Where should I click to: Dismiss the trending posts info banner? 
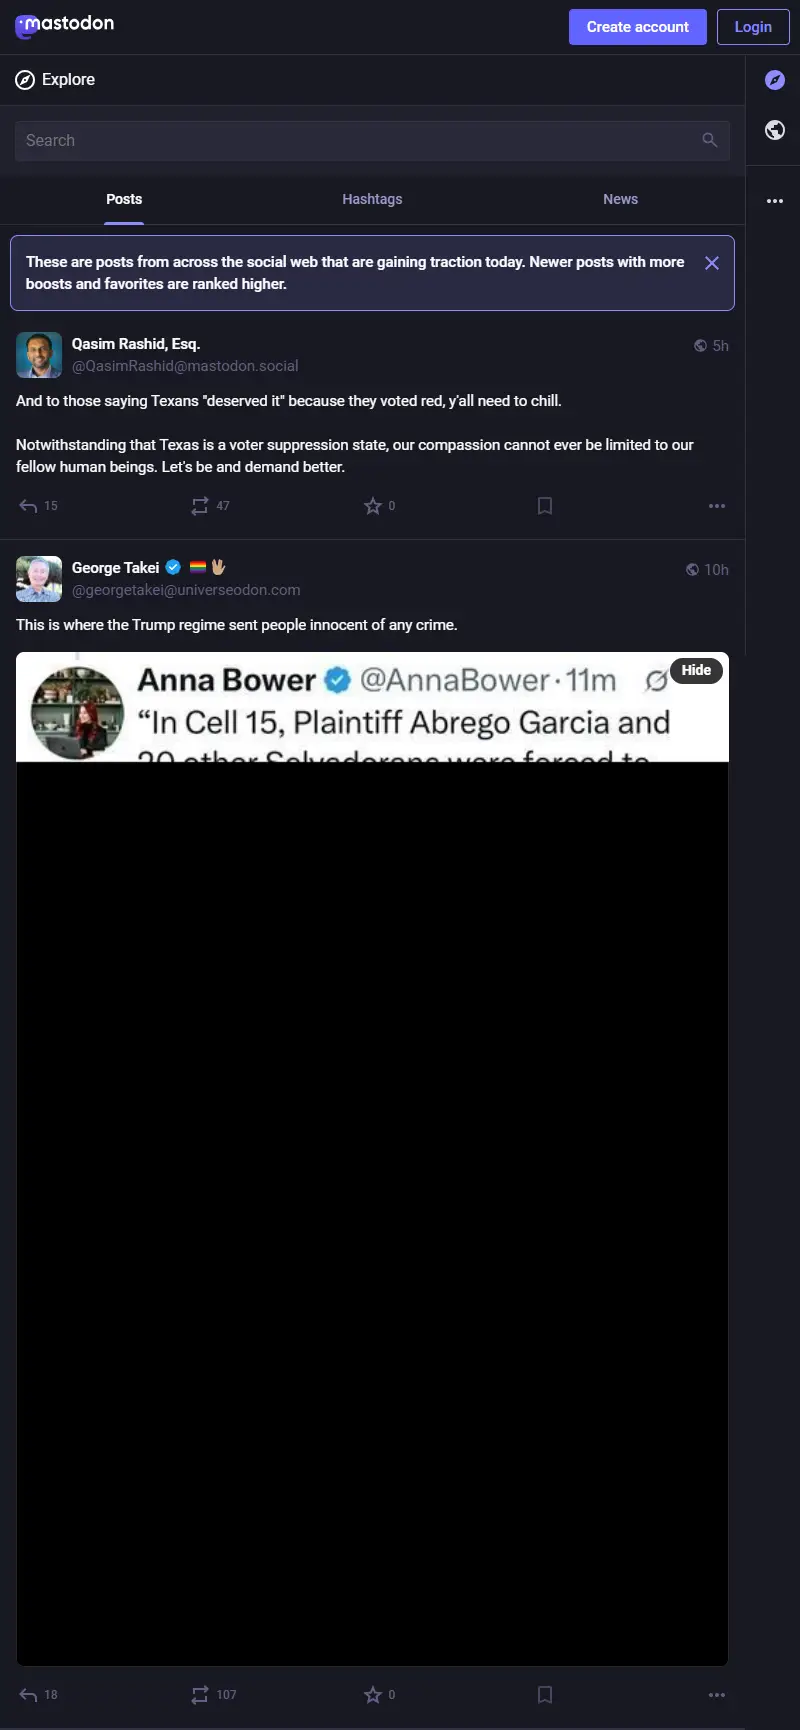tap(712, 263)
